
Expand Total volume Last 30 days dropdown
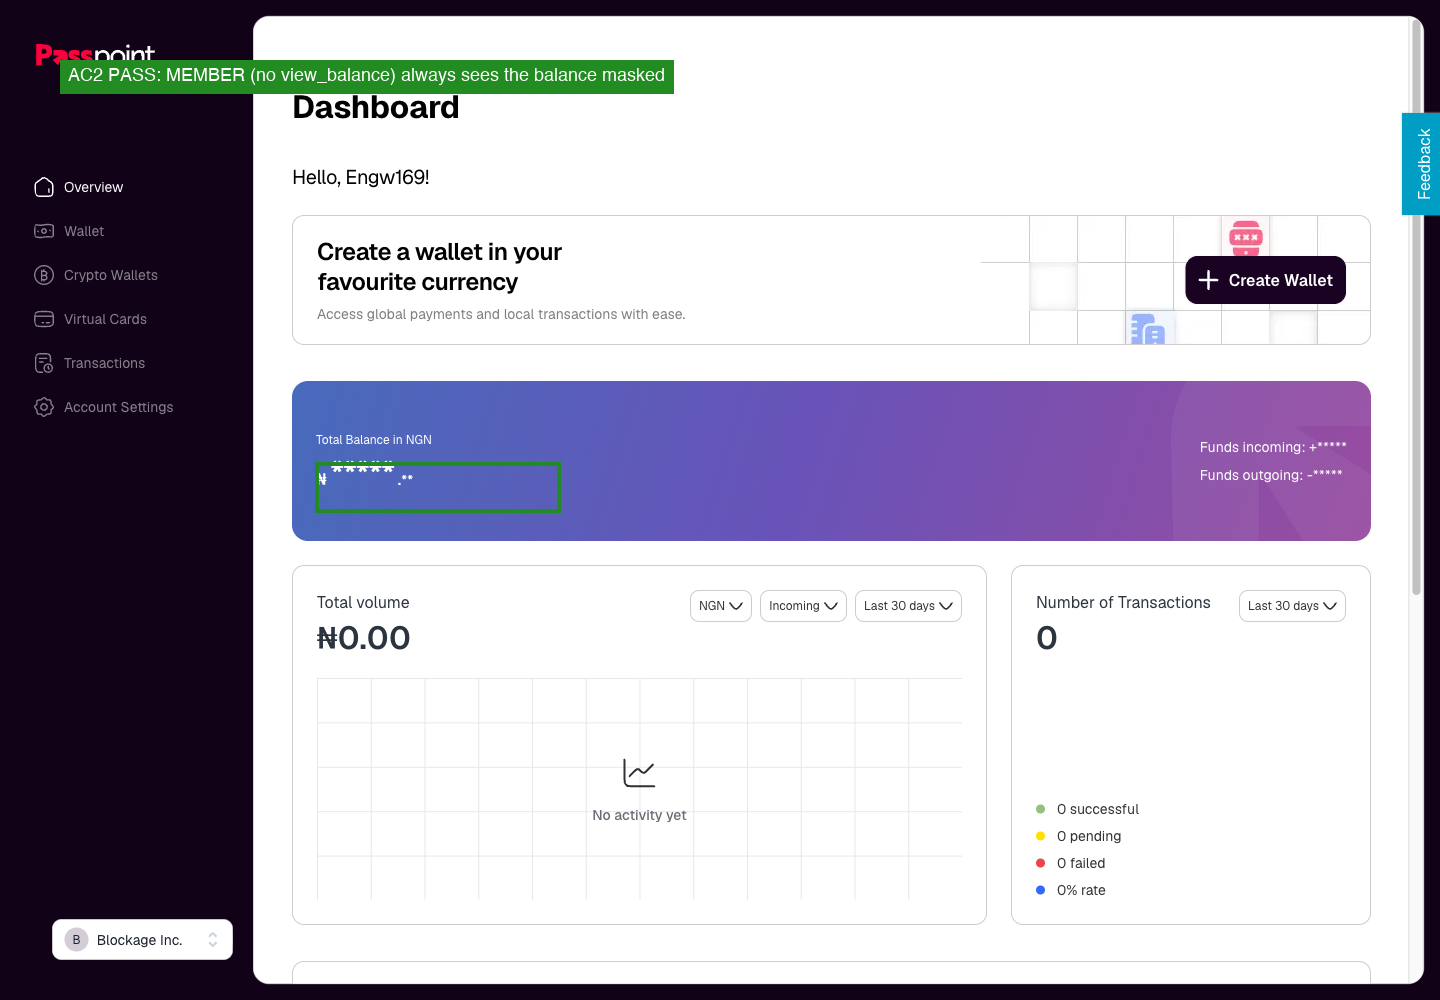coord(908,606)
